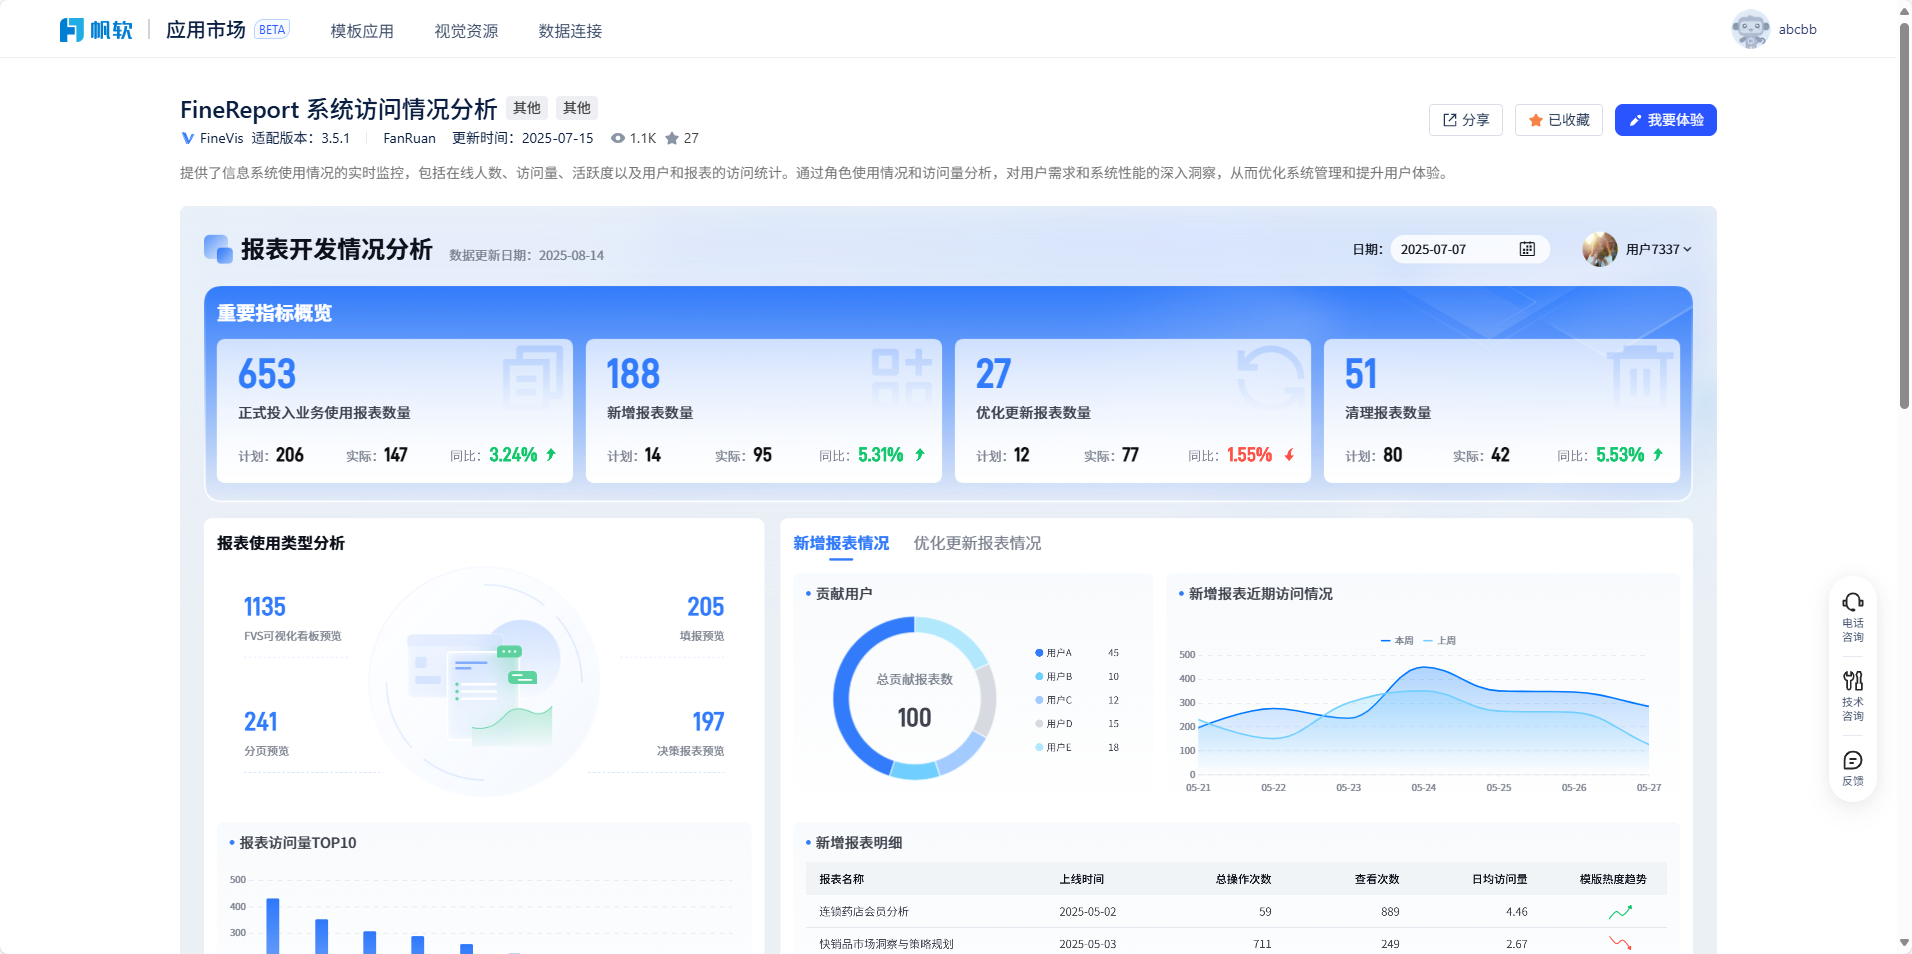1912x954 pixels.
Task: Click the 已收藏 favorite button
Action: click(1559, 120)
